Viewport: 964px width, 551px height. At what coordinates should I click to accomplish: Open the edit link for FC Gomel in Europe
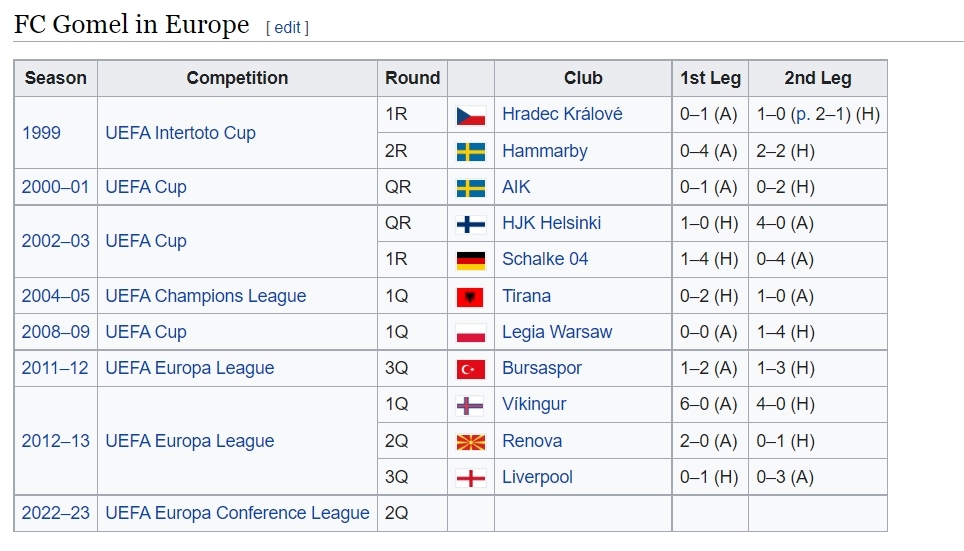pos(287,28)
